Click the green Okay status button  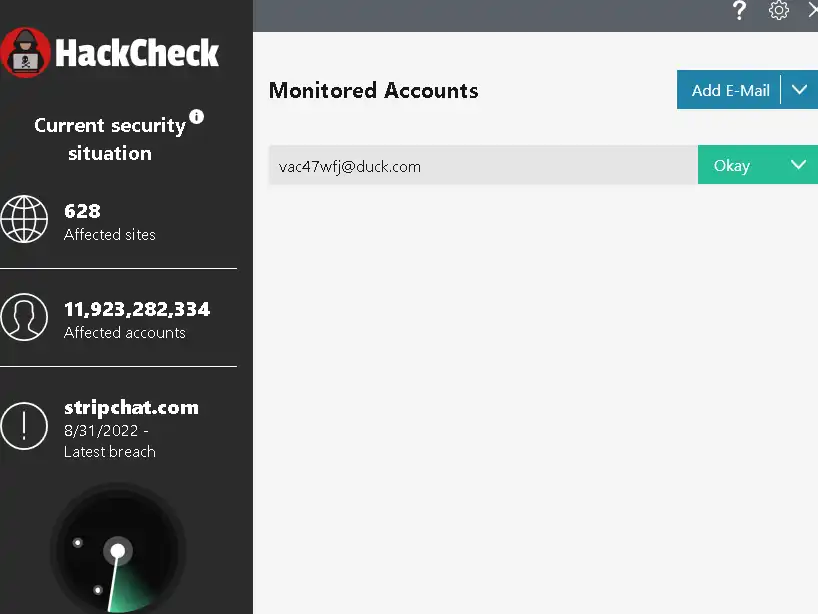732,166
